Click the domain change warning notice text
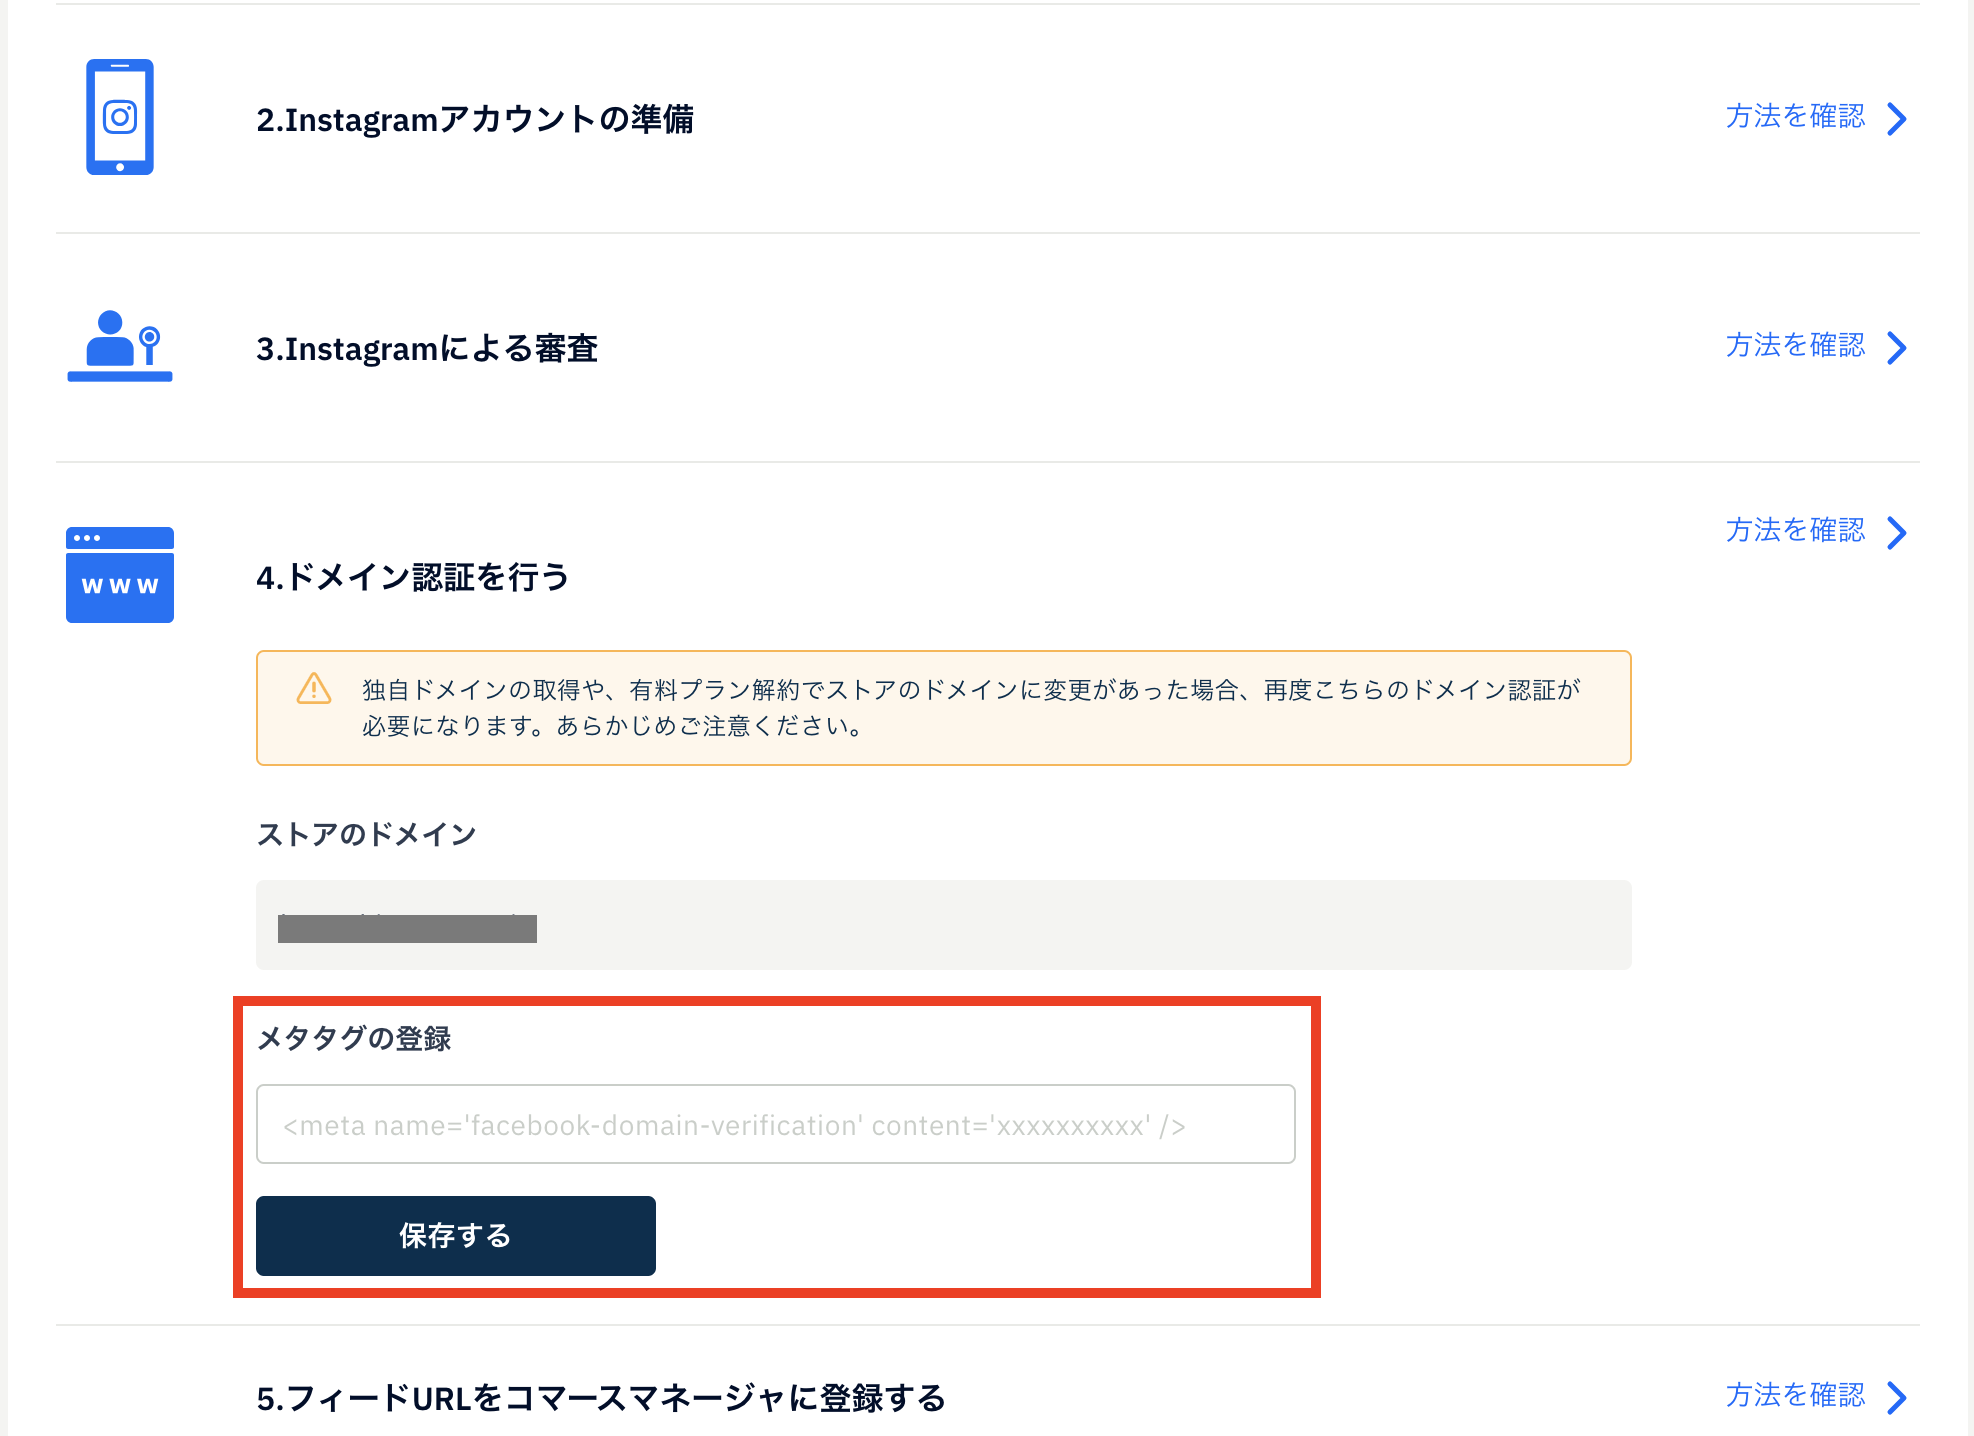1974x1436 pixels. (x=971, y=708)
